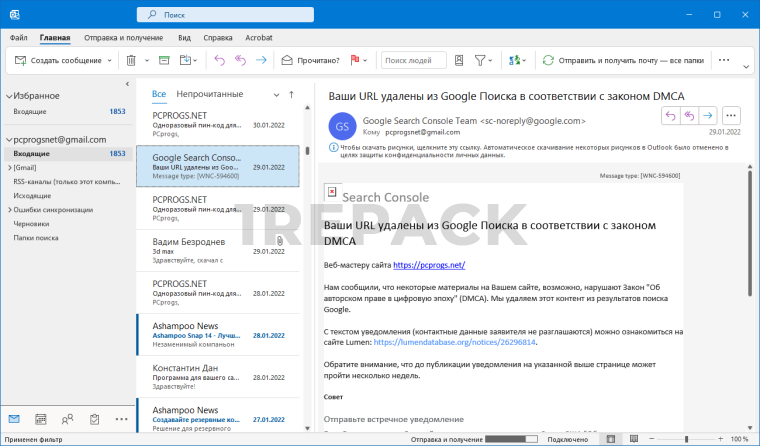
Task: Click the Reply All icon in message header
Action: coord(689,115)
